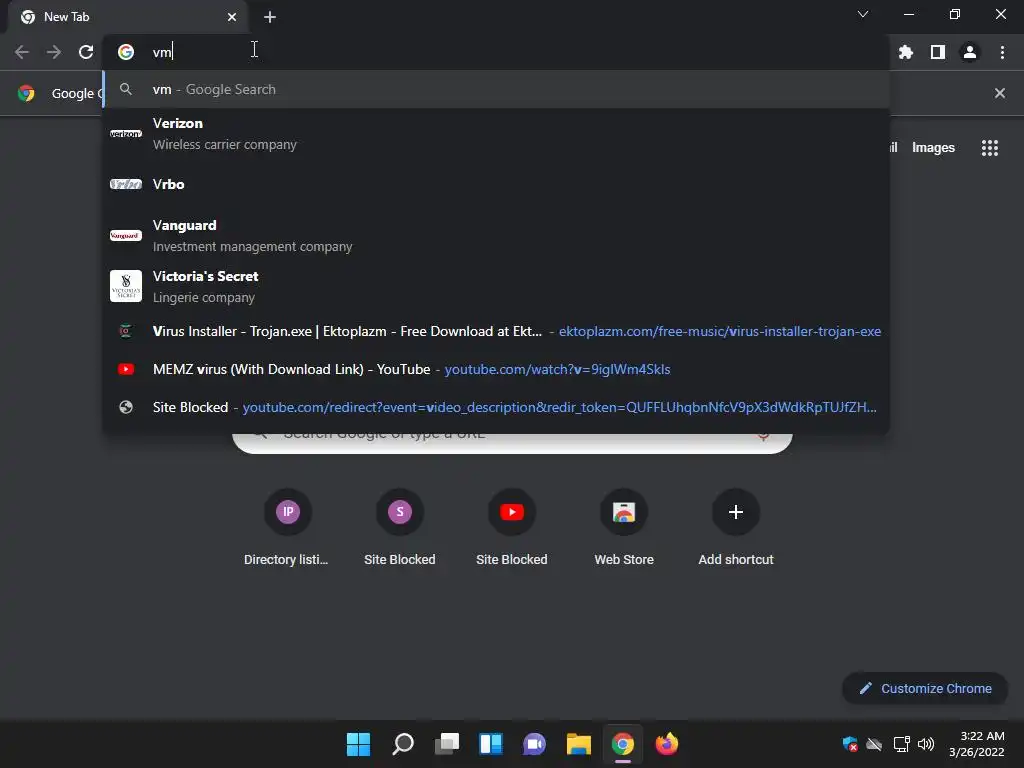
Task: Click the Google Chrome infobar logo
Action: tap(26, 93)
